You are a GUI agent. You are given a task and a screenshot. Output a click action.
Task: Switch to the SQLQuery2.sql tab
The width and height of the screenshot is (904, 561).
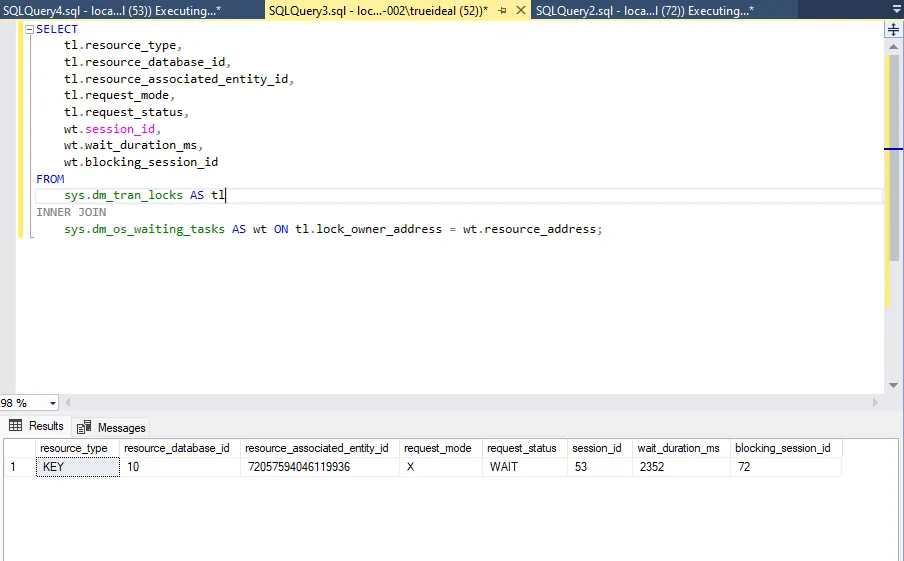coord(645,10)
